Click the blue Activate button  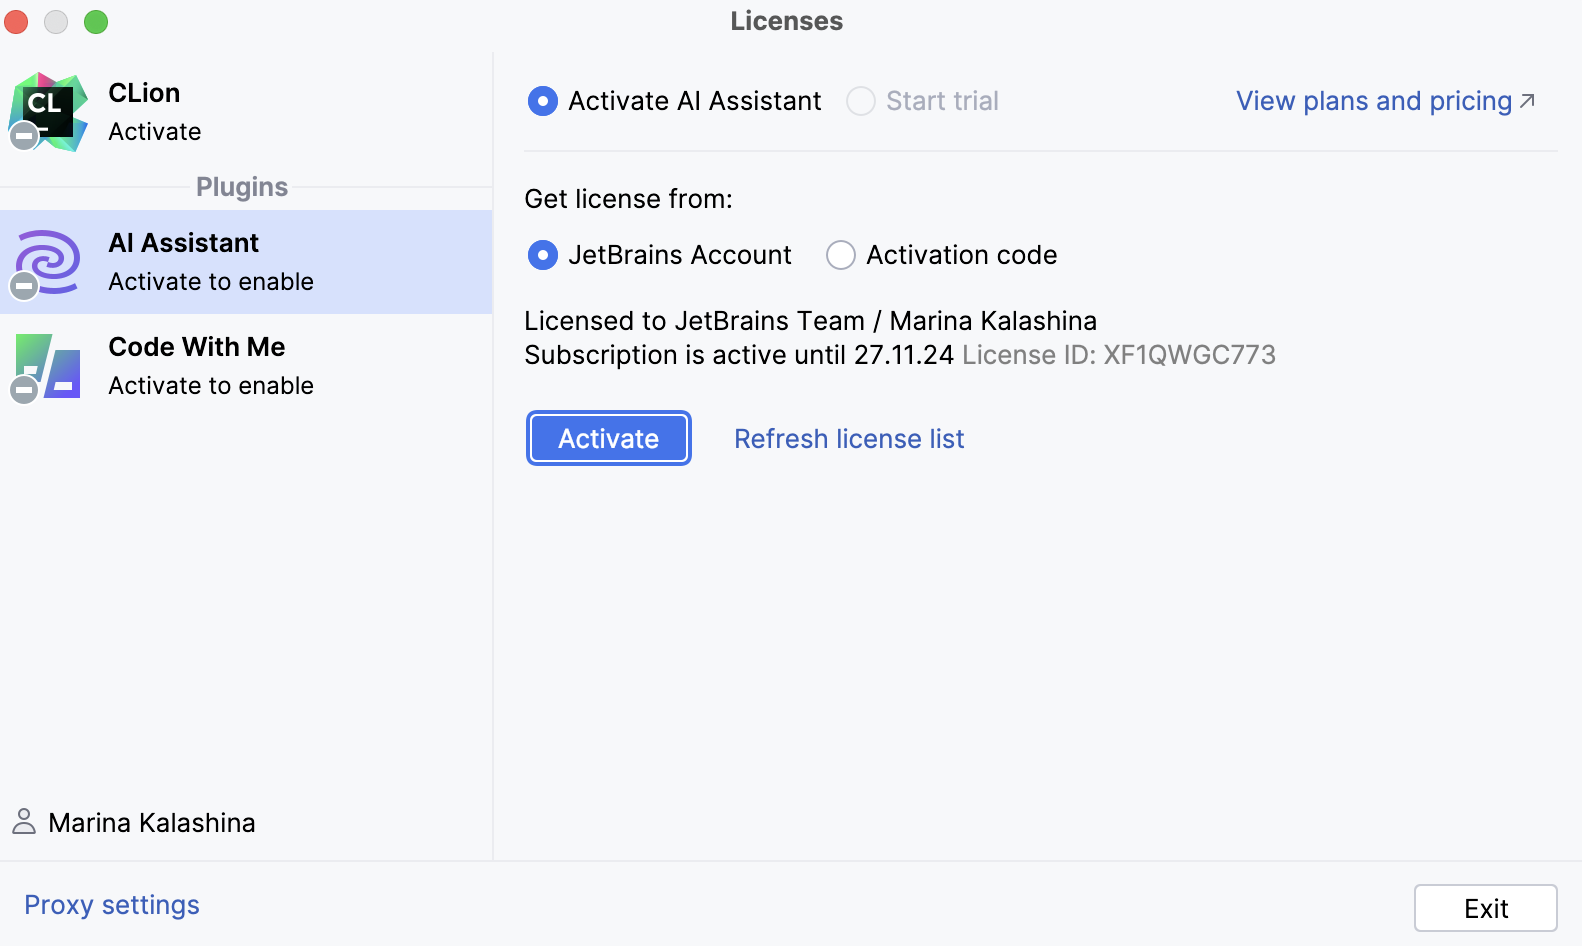[609, 438]
